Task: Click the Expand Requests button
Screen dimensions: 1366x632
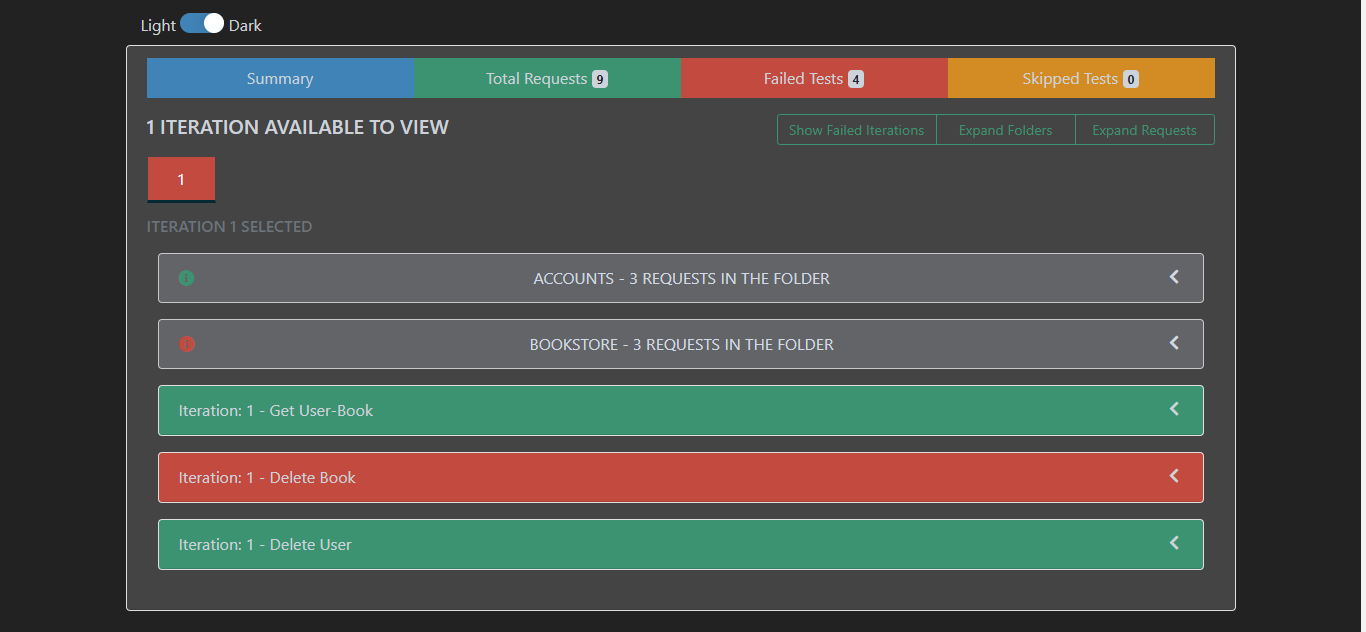Action: (x=1144, y=130)
